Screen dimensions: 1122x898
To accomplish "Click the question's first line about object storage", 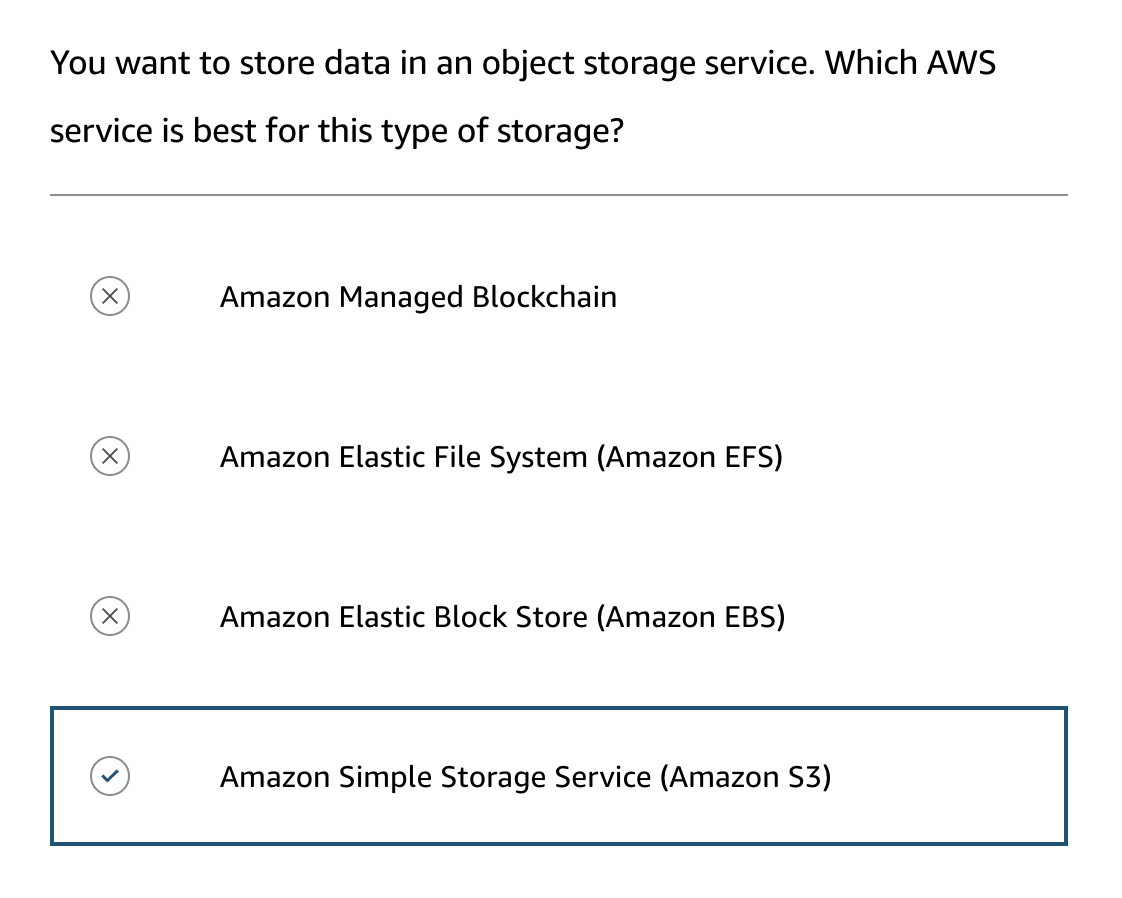I will pyautogui.click(x=522, y=63).
